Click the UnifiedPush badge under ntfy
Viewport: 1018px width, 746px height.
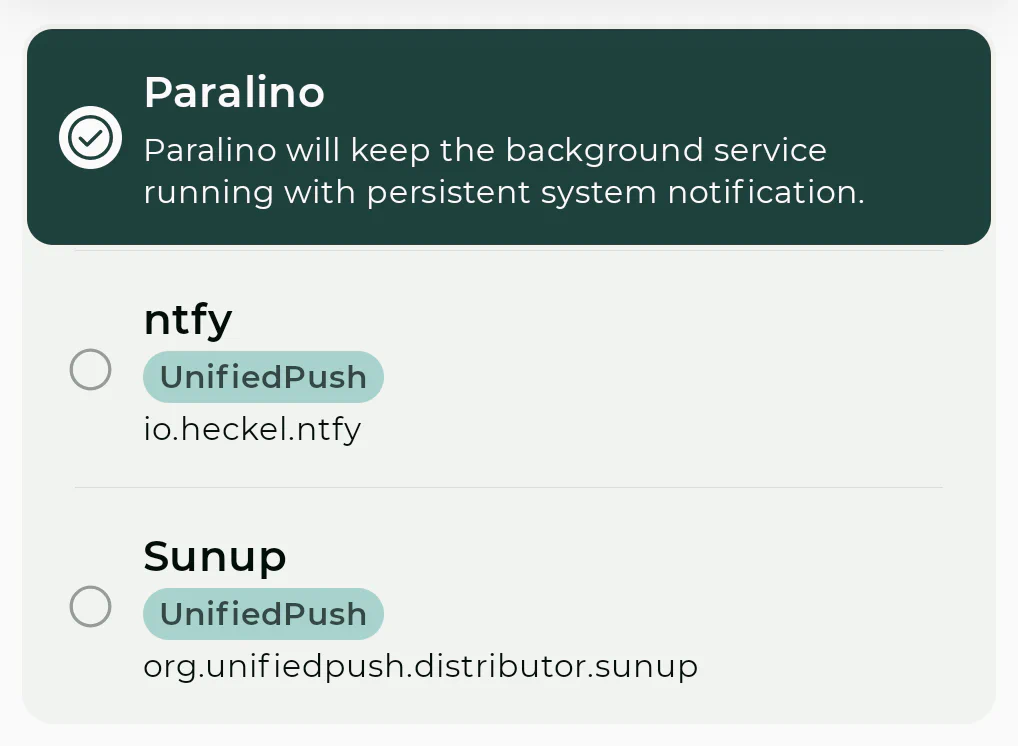pyautogui.click(x=263, y=377)
